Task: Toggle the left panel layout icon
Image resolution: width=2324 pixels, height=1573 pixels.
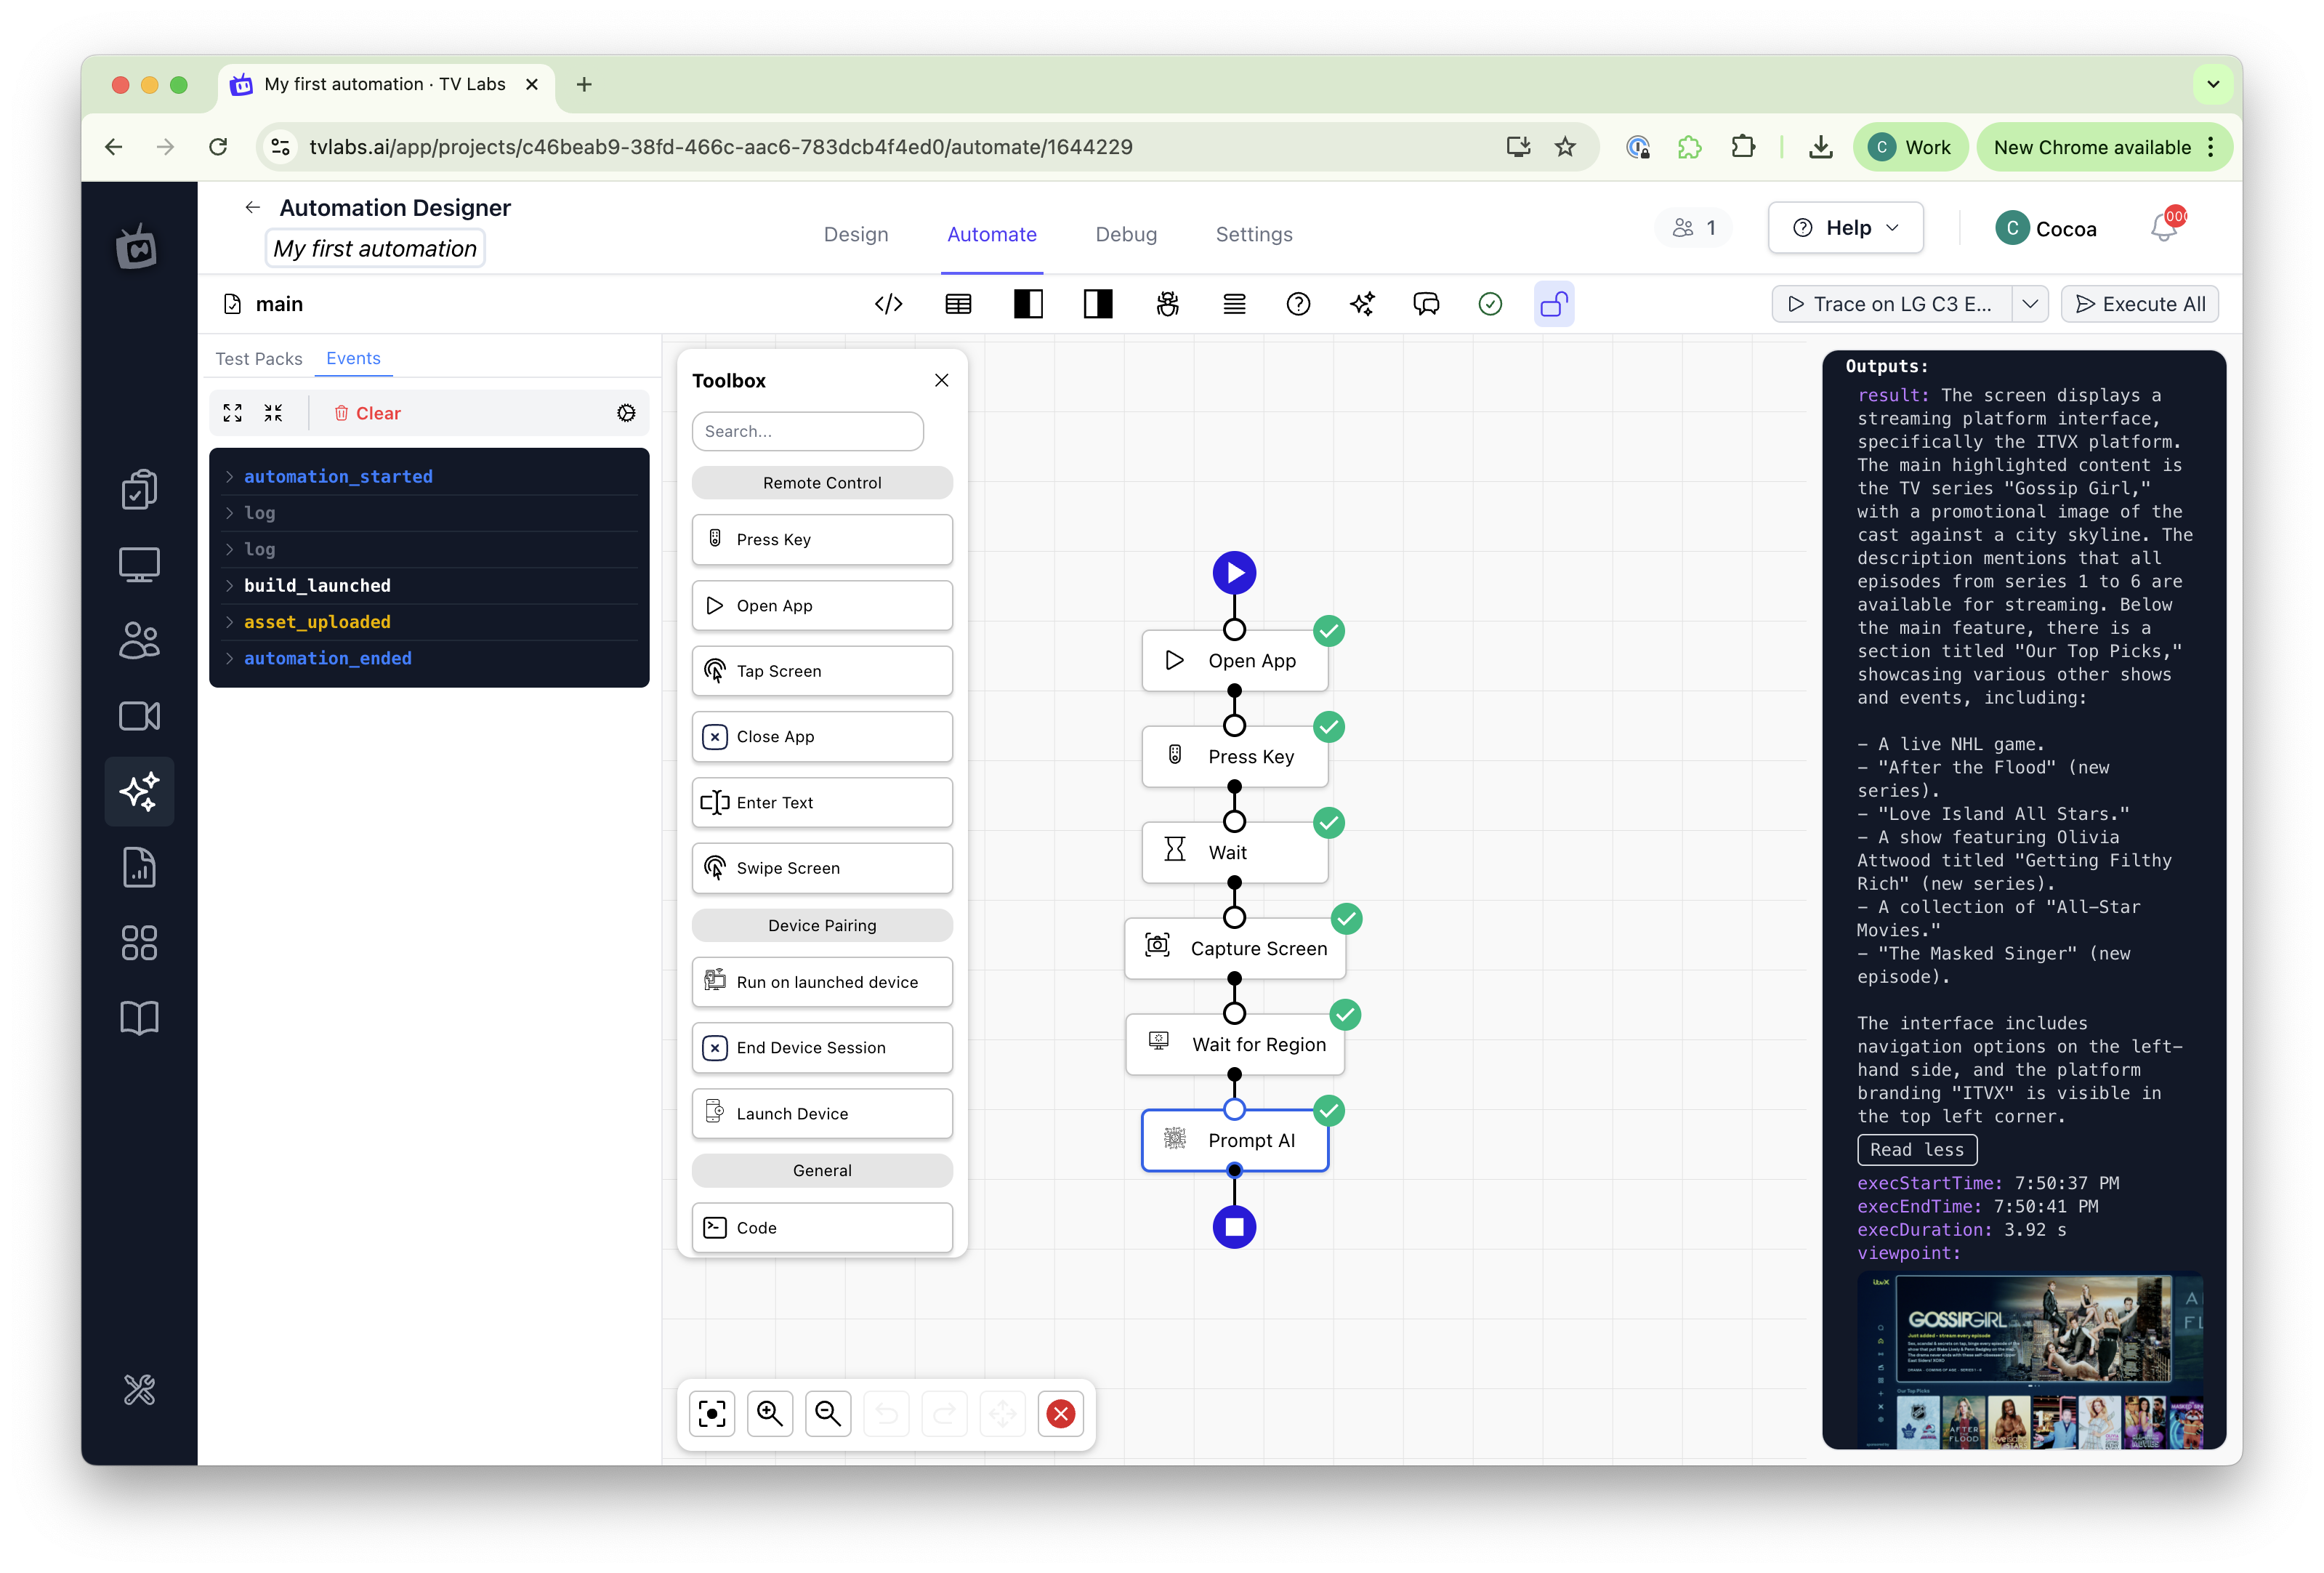Action: (1028, 304)
